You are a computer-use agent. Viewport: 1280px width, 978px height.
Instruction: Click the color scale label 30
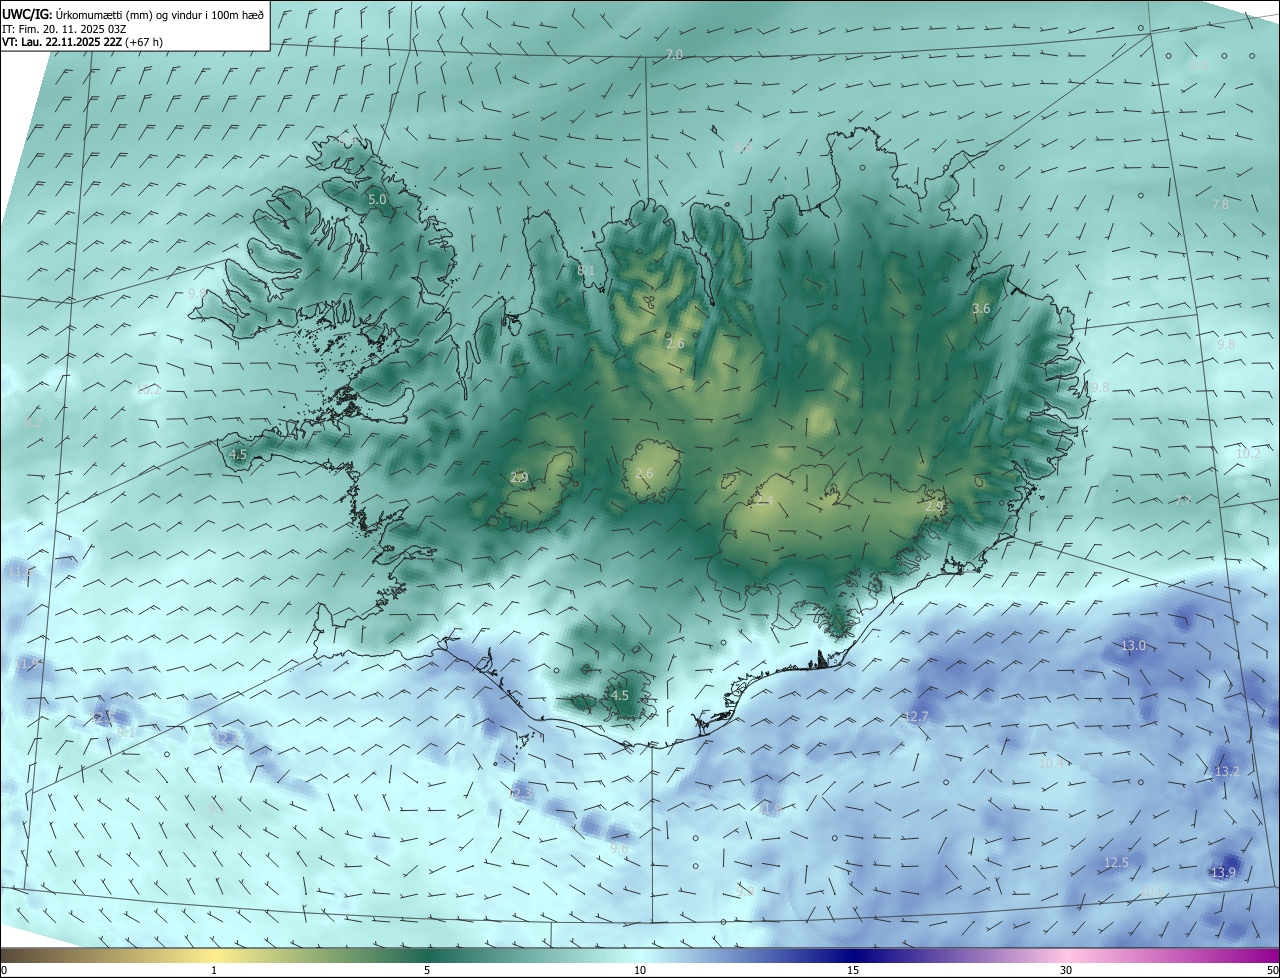1066,970
